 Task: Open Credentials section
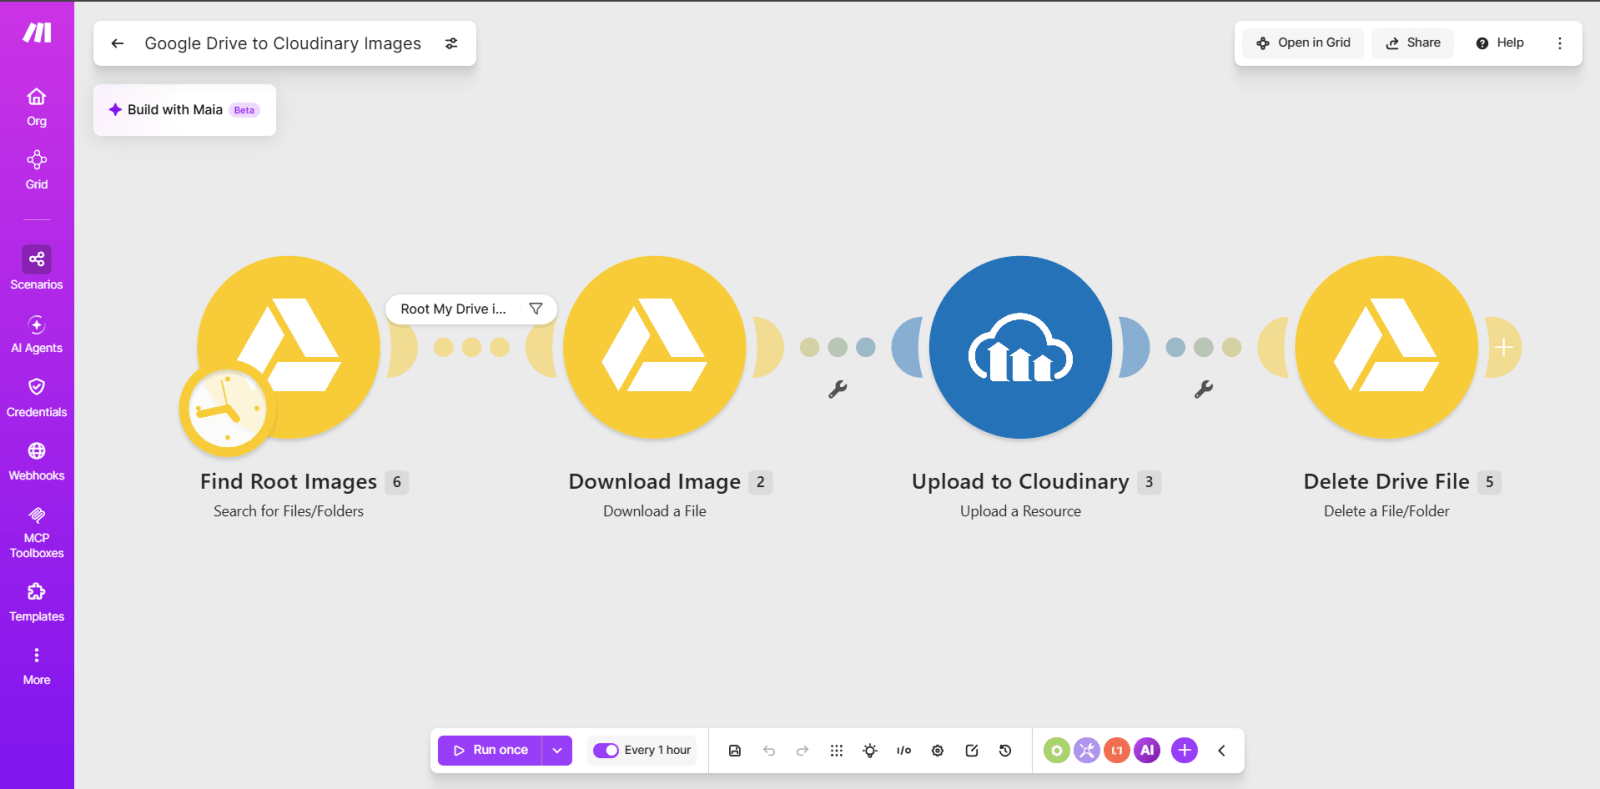coord(37,398)
